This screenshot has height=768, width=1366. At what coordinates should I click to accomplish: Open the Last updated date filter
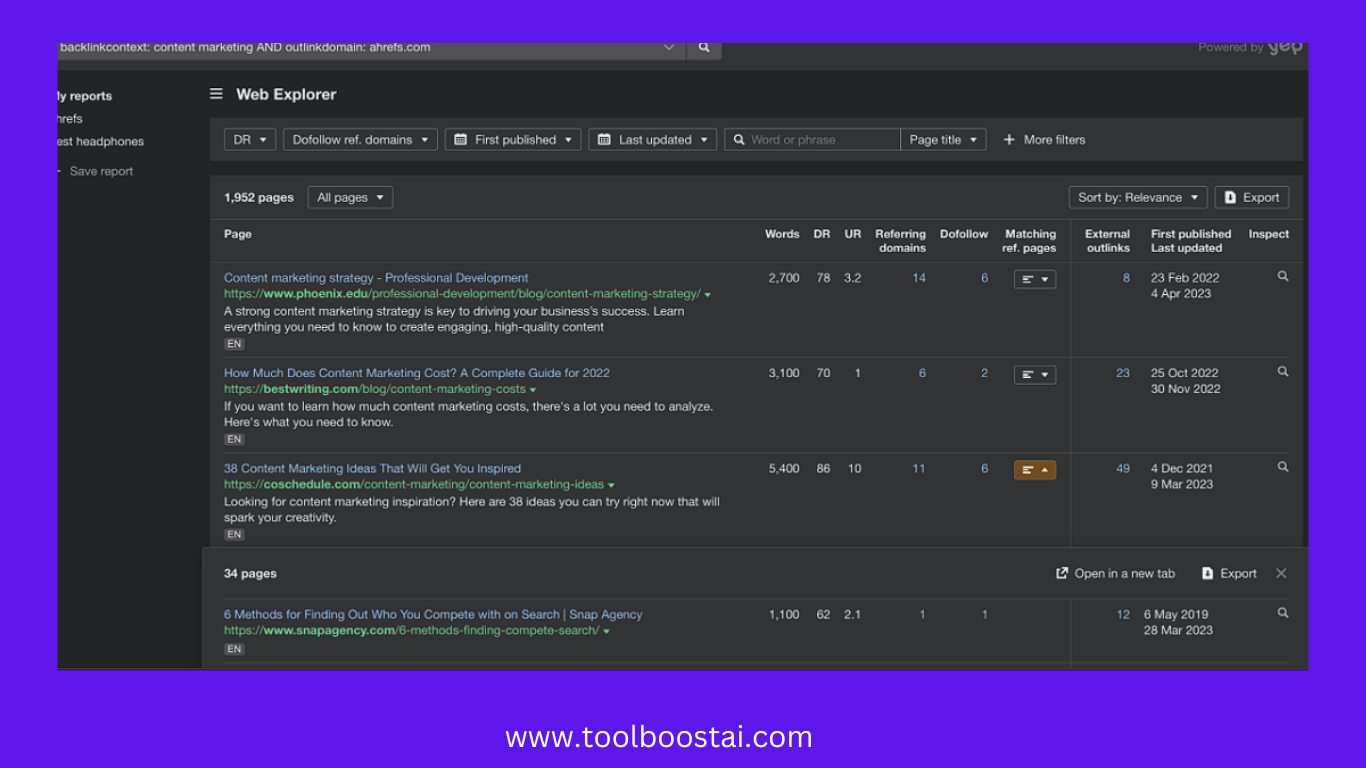pos(652,140)
